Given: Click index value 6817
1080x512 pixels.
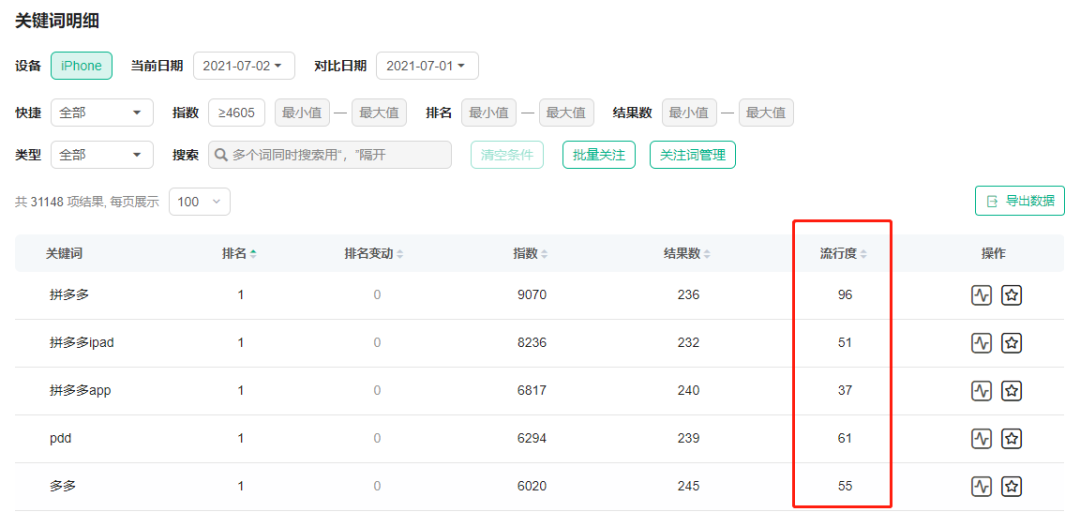Looking at the screenshot, I should point(532,391).
